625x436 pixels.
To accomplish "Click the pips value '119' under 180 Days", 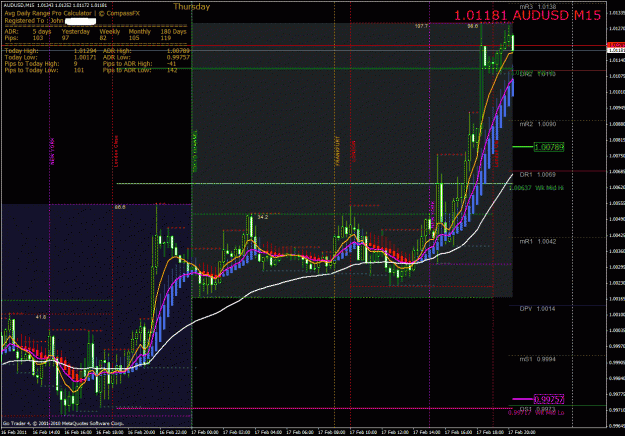I will [165, 38].
